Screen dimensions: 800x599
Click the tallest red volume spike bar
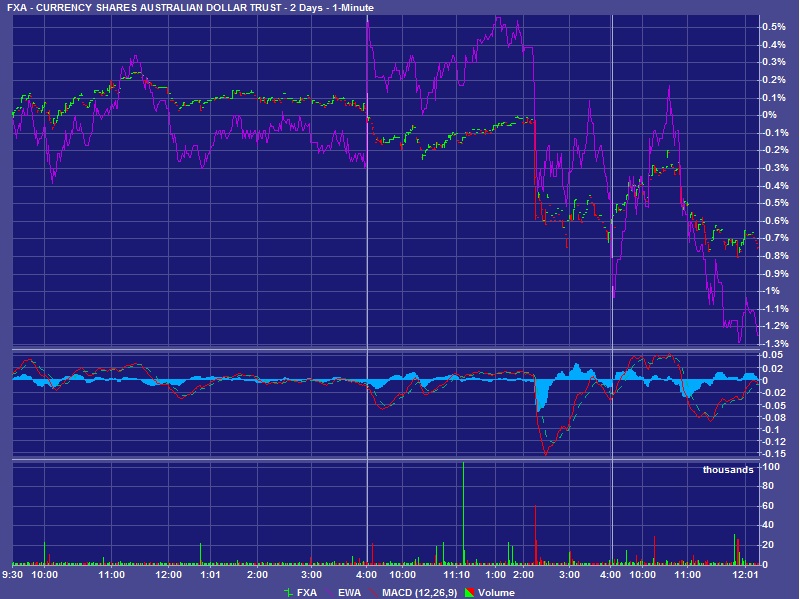(535, 535)
